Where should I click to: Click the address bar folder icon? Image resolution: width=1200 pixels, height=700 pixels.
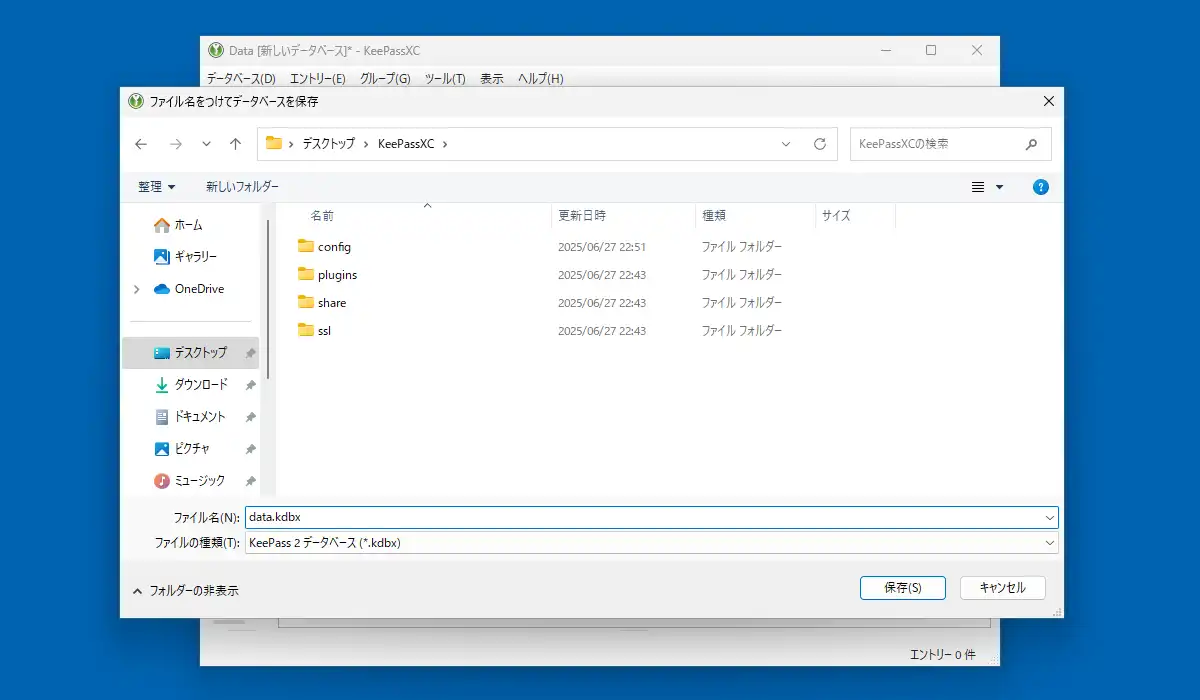273,143
